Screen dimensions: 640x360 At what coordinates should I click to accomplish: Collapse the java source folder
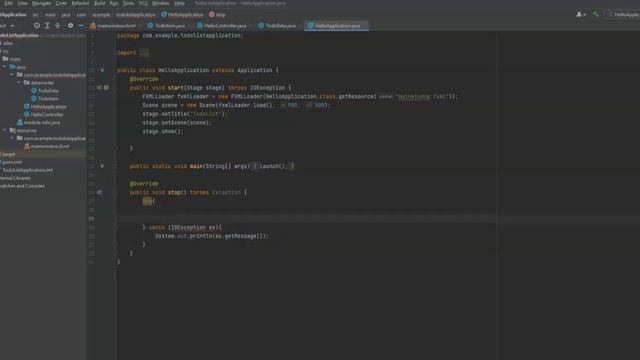tap(4, 67)
